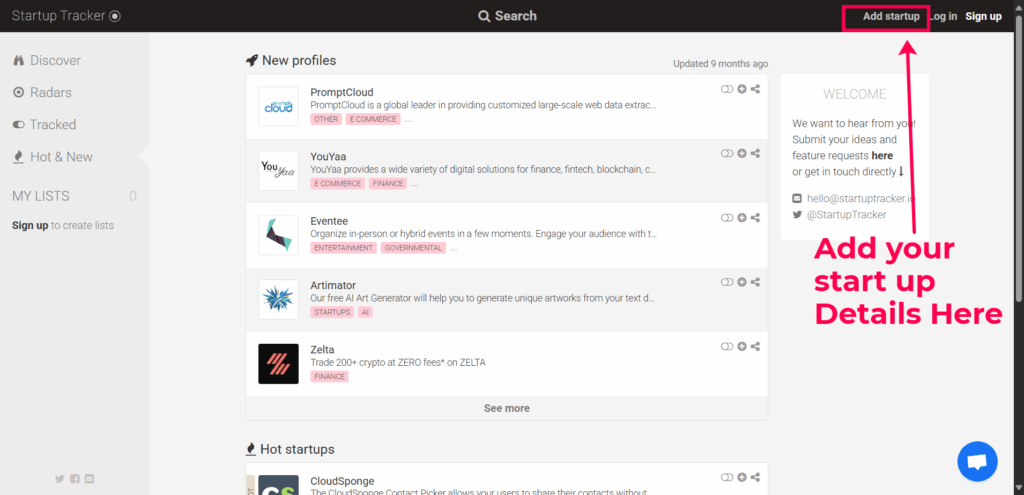Image resolution: width=1024 pixels, height=495 pixels.
Task: Click the OTHER tag on PromptCloud
Action: point(327,120)
